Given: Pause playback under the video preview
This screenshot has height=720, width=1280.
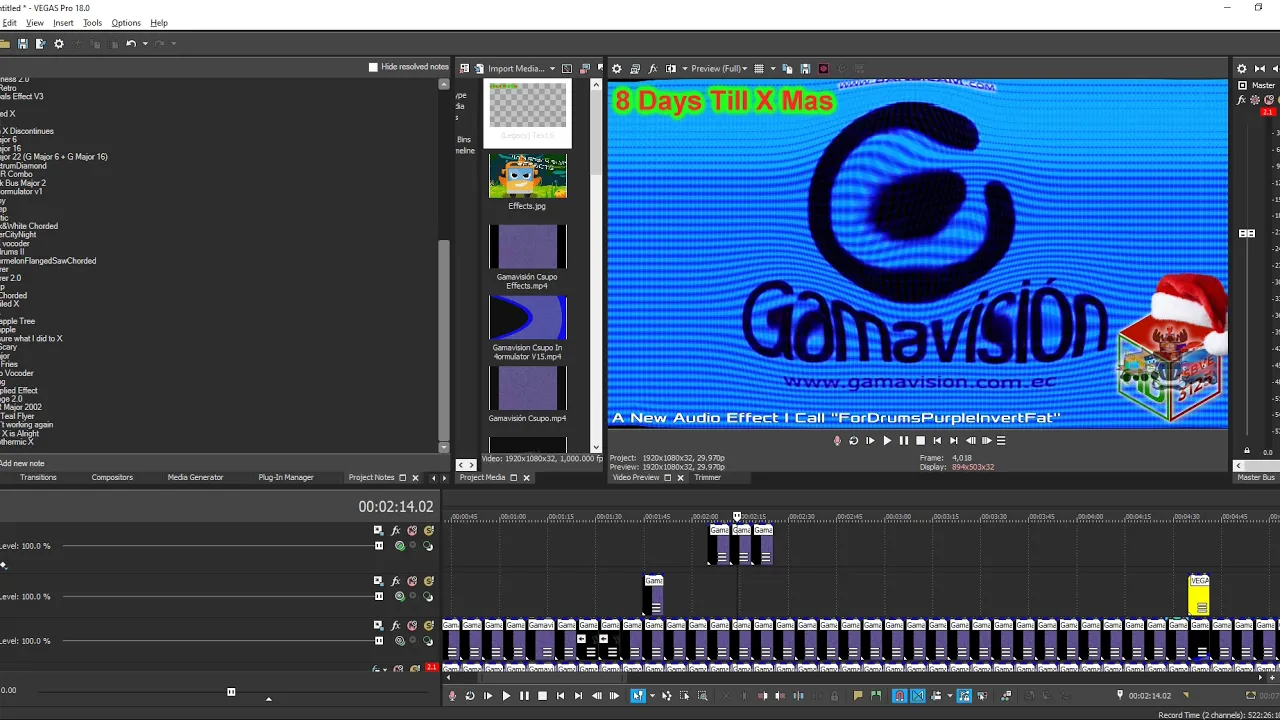Looking at the screenshot, I should click(904, 440).
